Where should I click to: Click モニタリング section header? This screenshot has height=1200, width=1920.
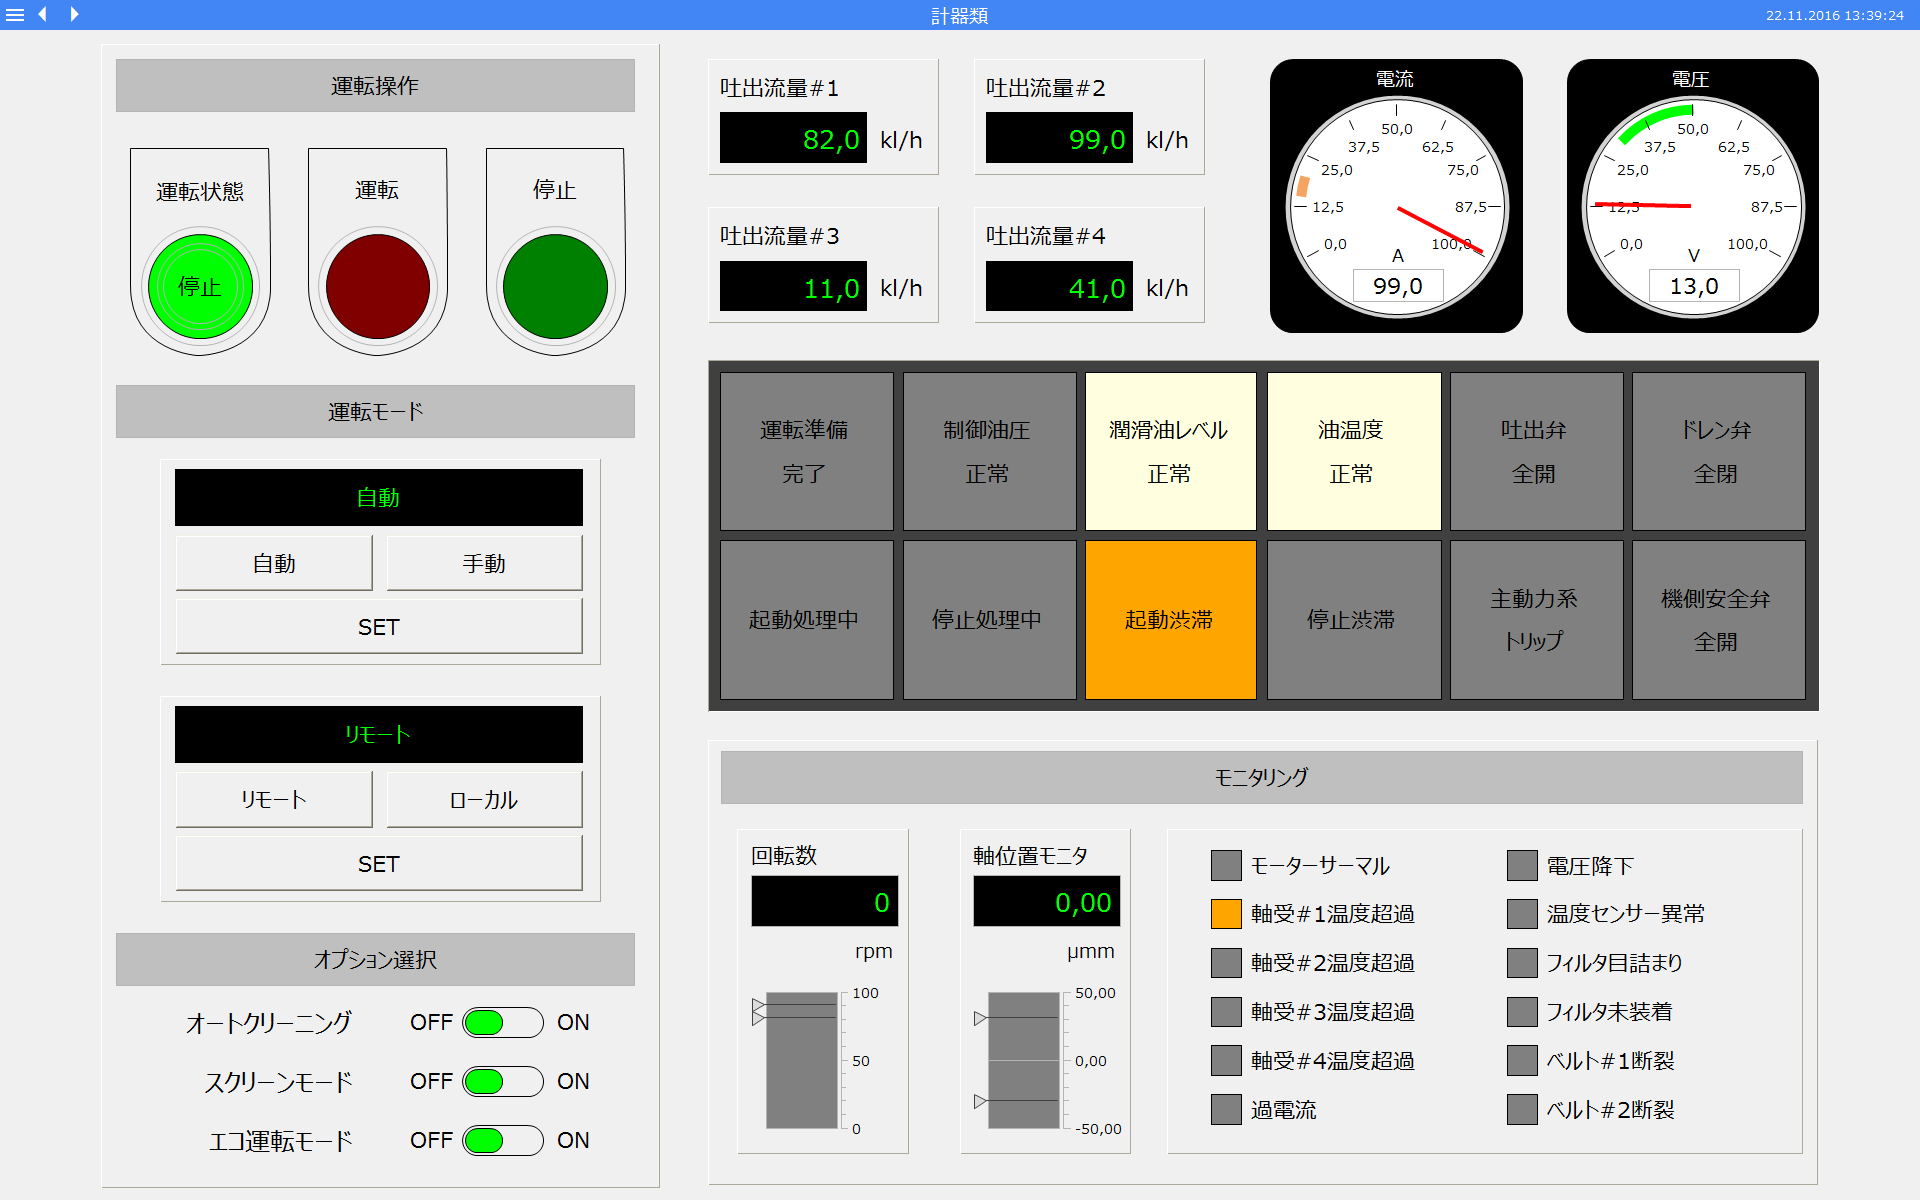[x=1262, y=777]
